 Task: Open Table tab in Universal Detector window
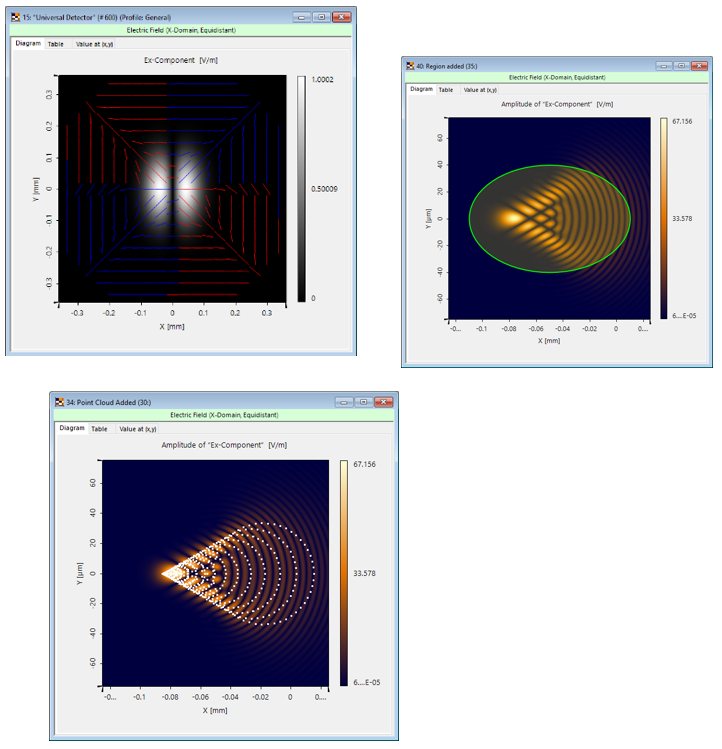(56, 44)
